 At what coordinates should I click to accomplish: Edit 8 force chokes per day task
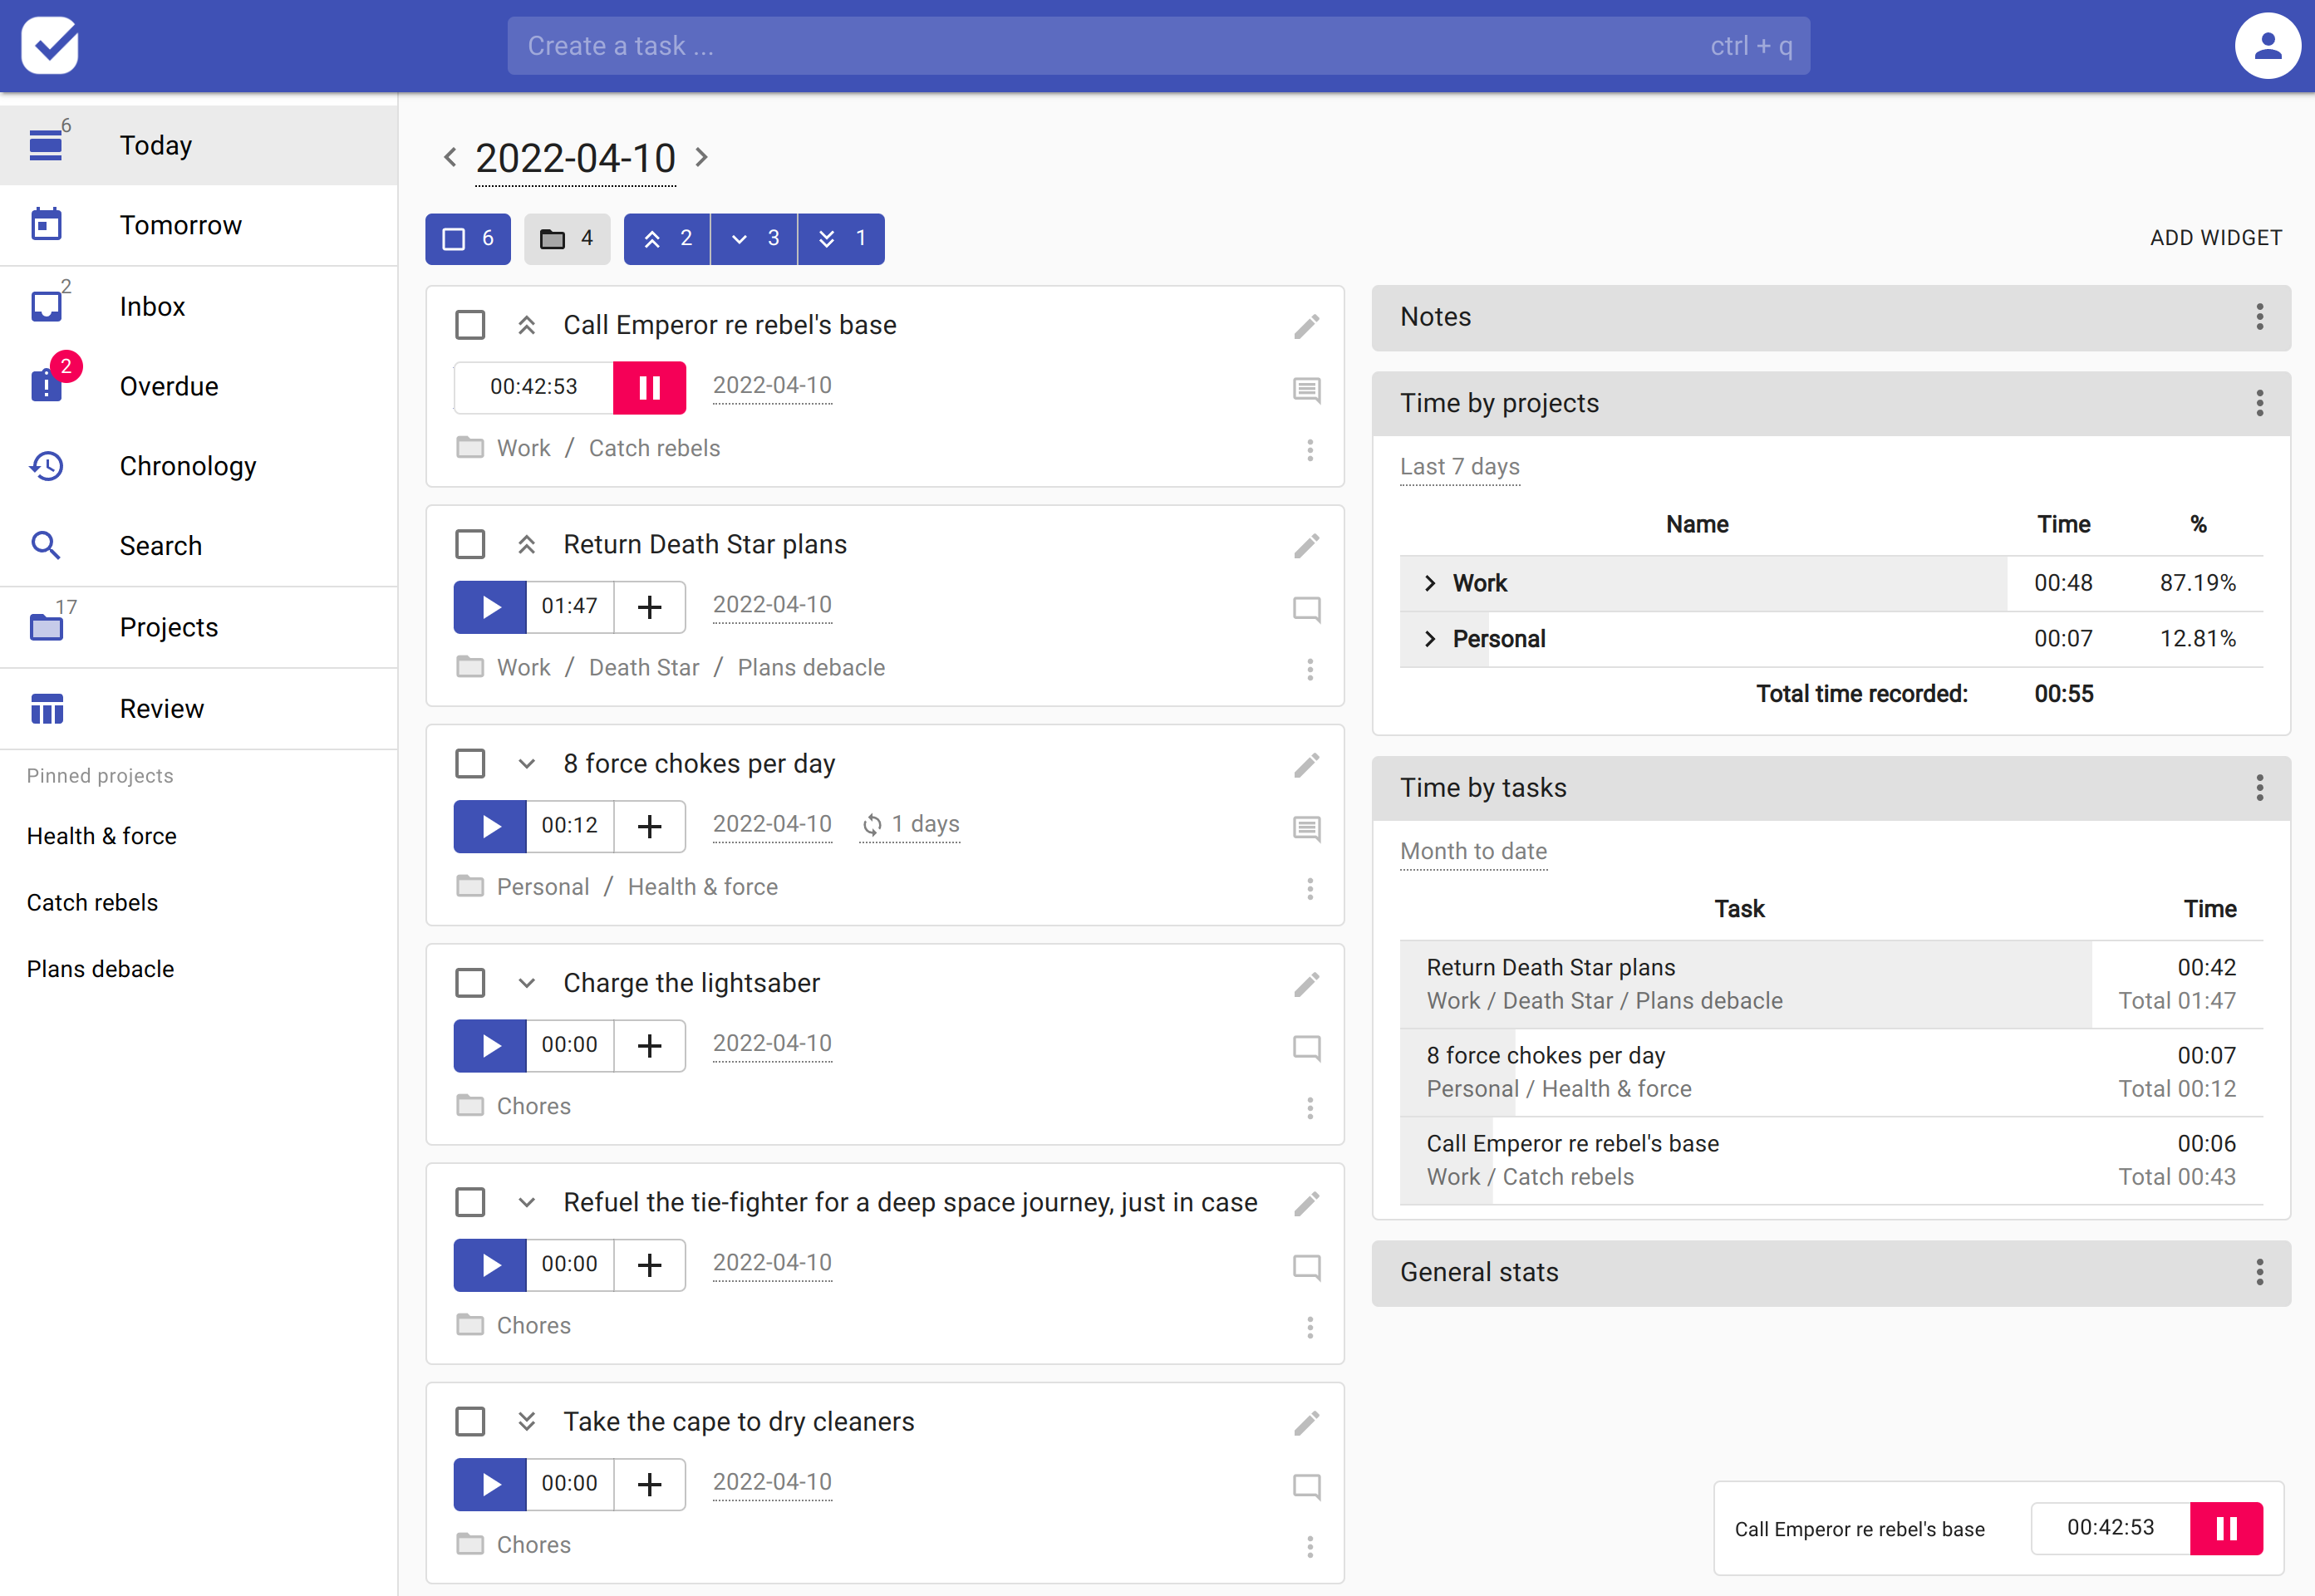1306,765
